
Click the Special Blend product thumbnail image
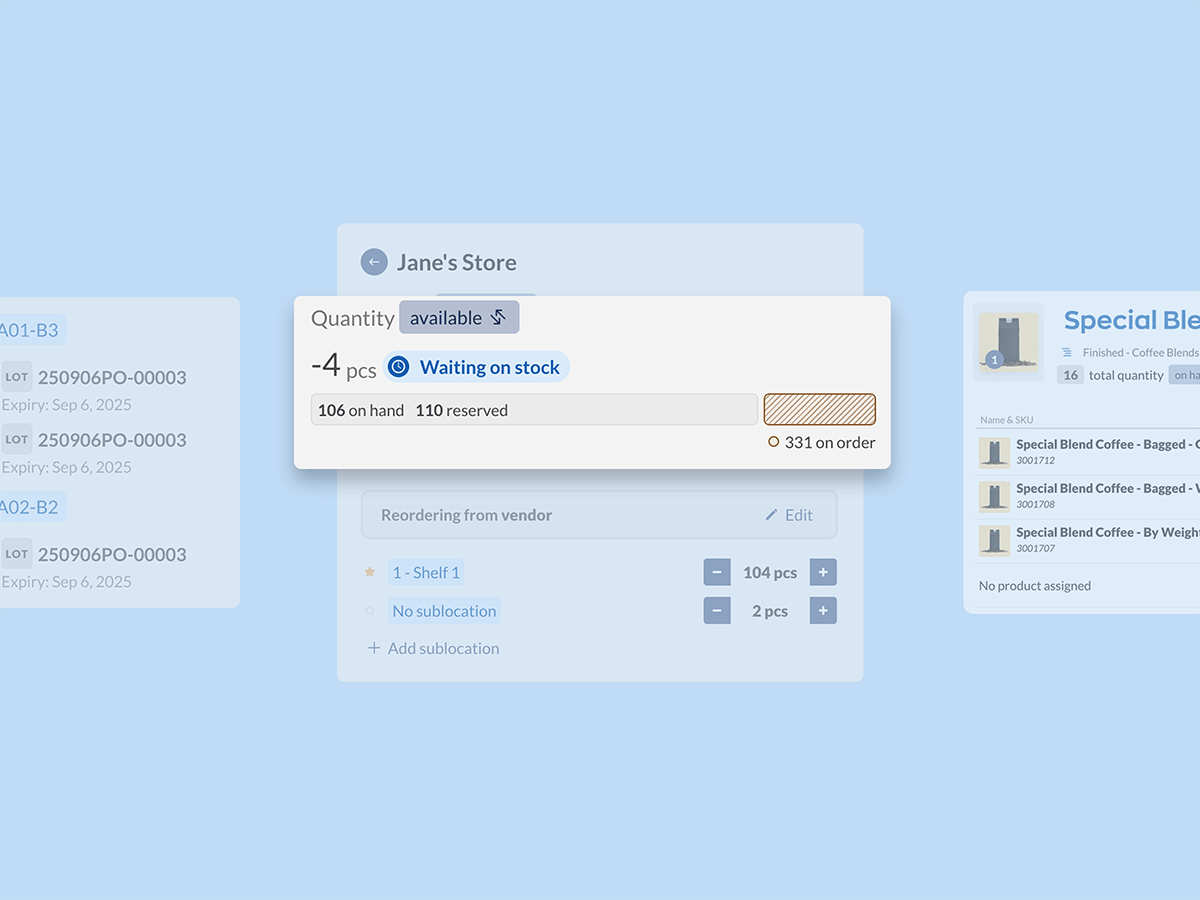point(1008,339)
